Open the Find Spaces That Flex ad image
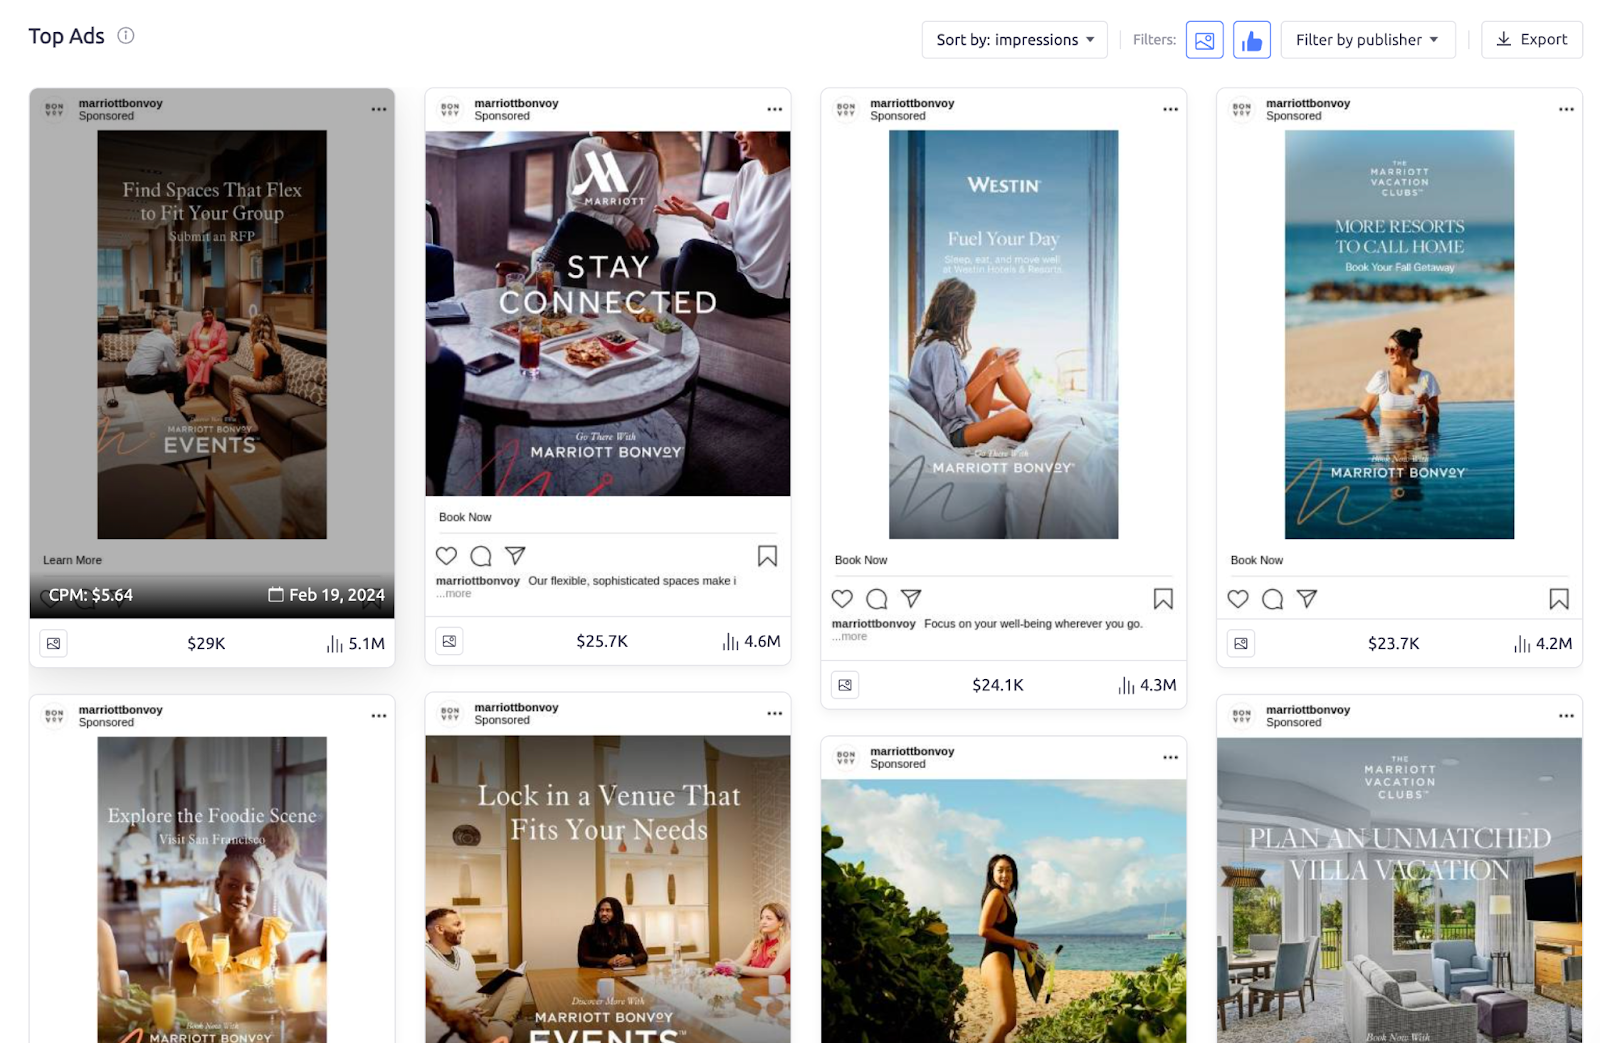Image resolution: width=1600 pixels, height=1043 pixels. pyautogui.click(x=212, y=334)
